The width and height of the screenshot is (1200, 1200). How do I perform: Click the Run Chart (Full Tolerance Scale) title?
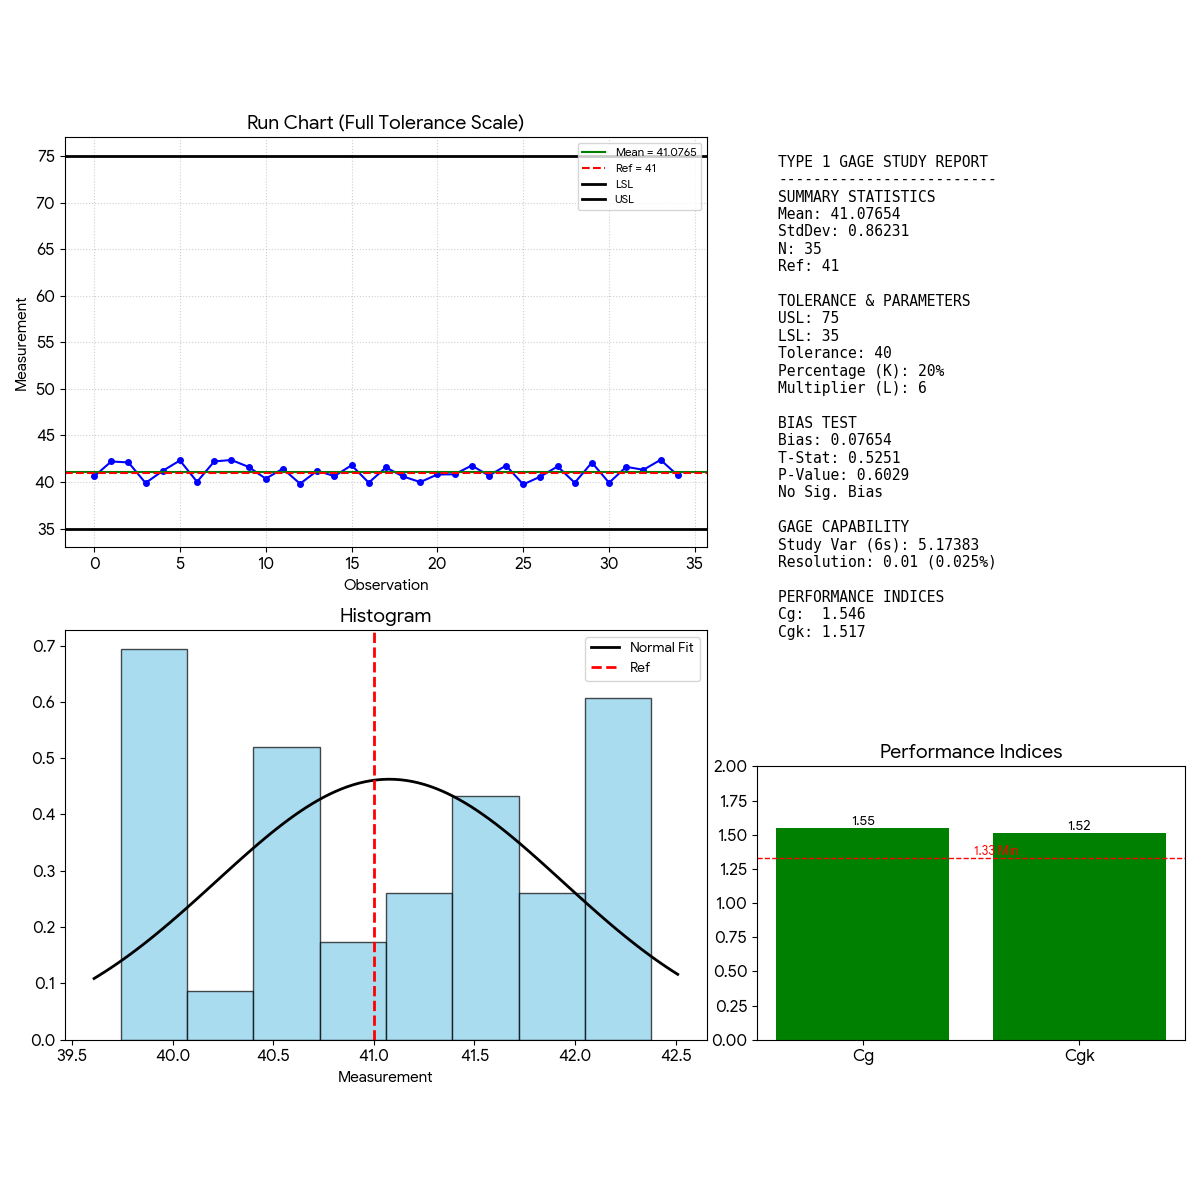click(386, 123)
